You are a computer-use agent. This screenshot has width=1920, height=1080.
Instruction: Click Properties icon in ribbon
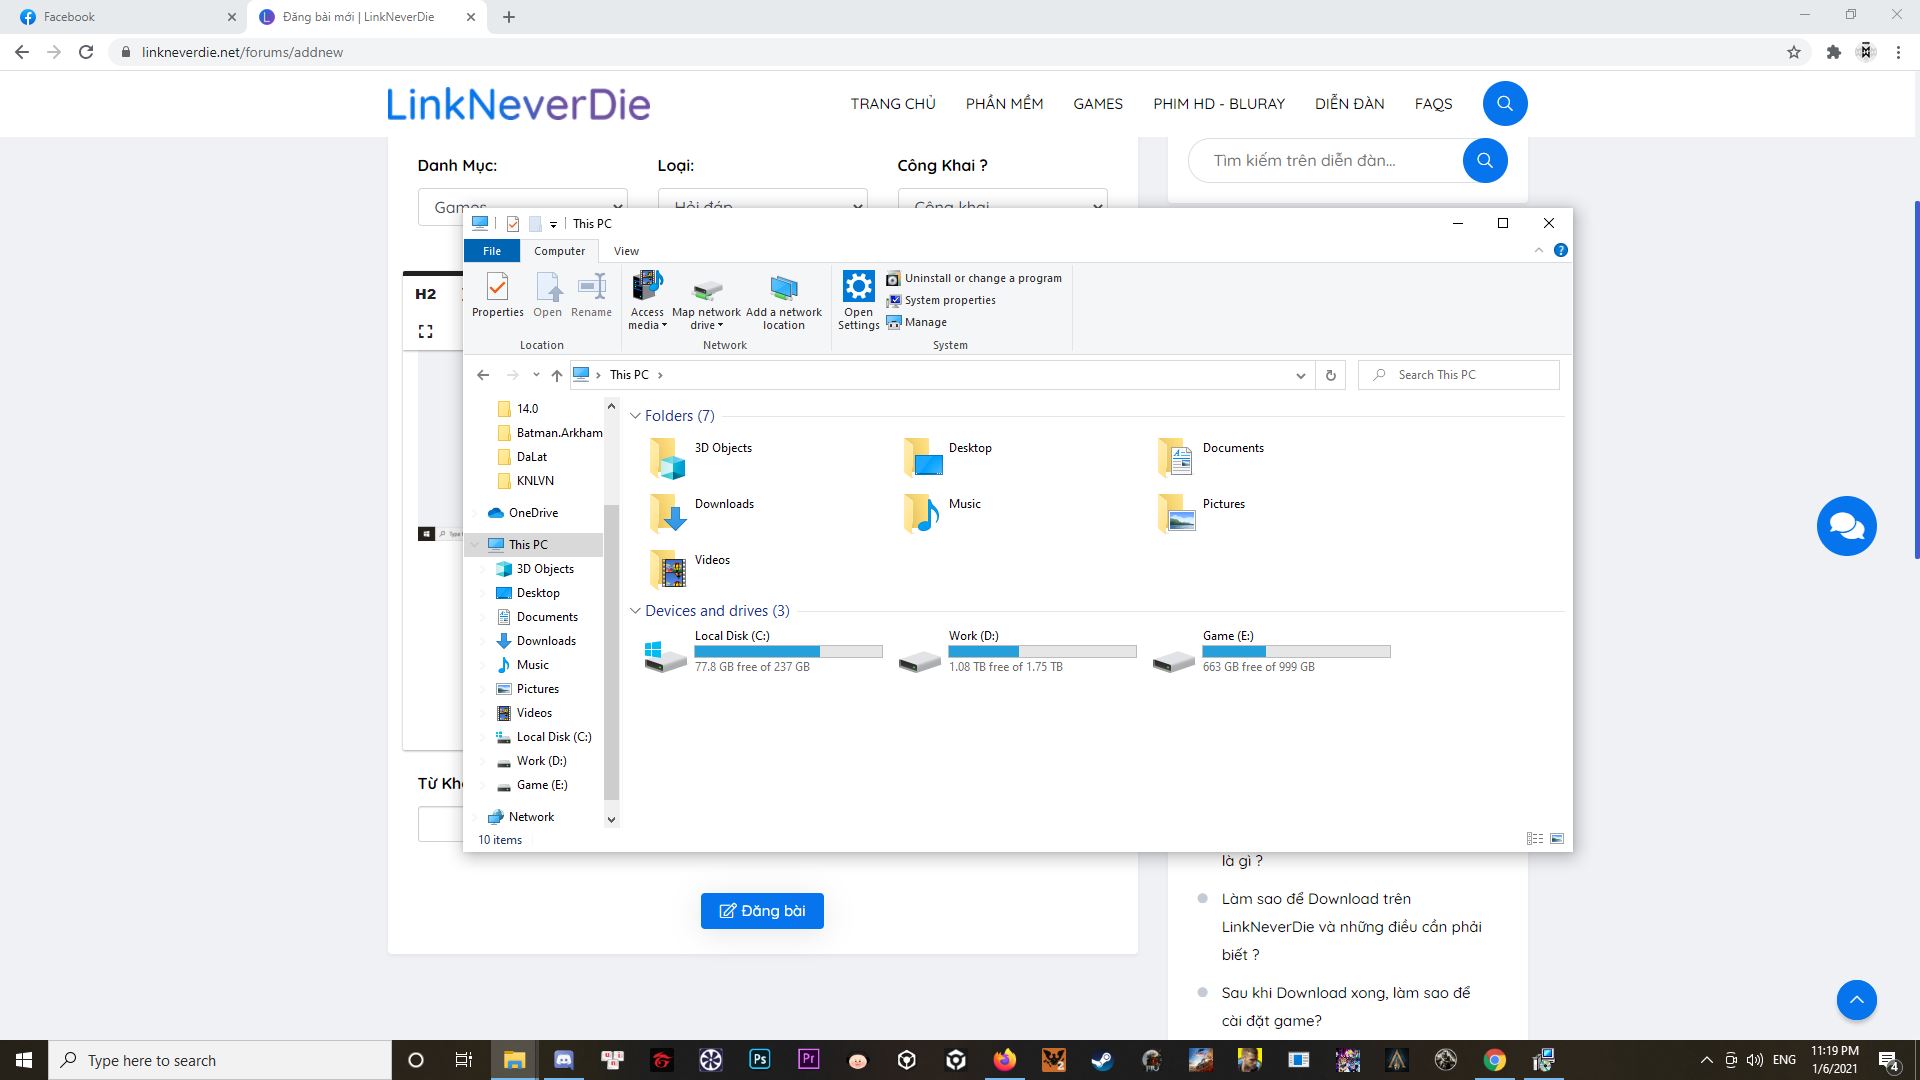(x=497, y=288)
